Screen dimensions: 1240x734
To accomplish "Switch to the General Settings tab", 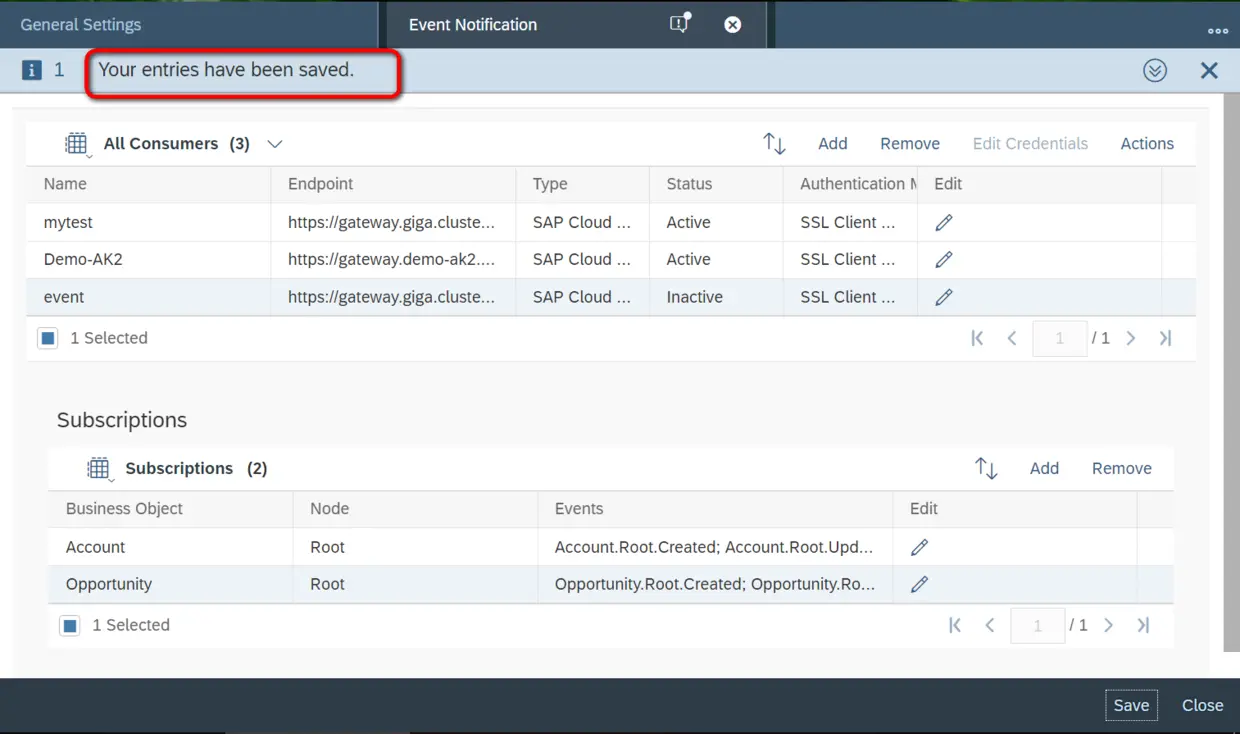I will point(81,25).
